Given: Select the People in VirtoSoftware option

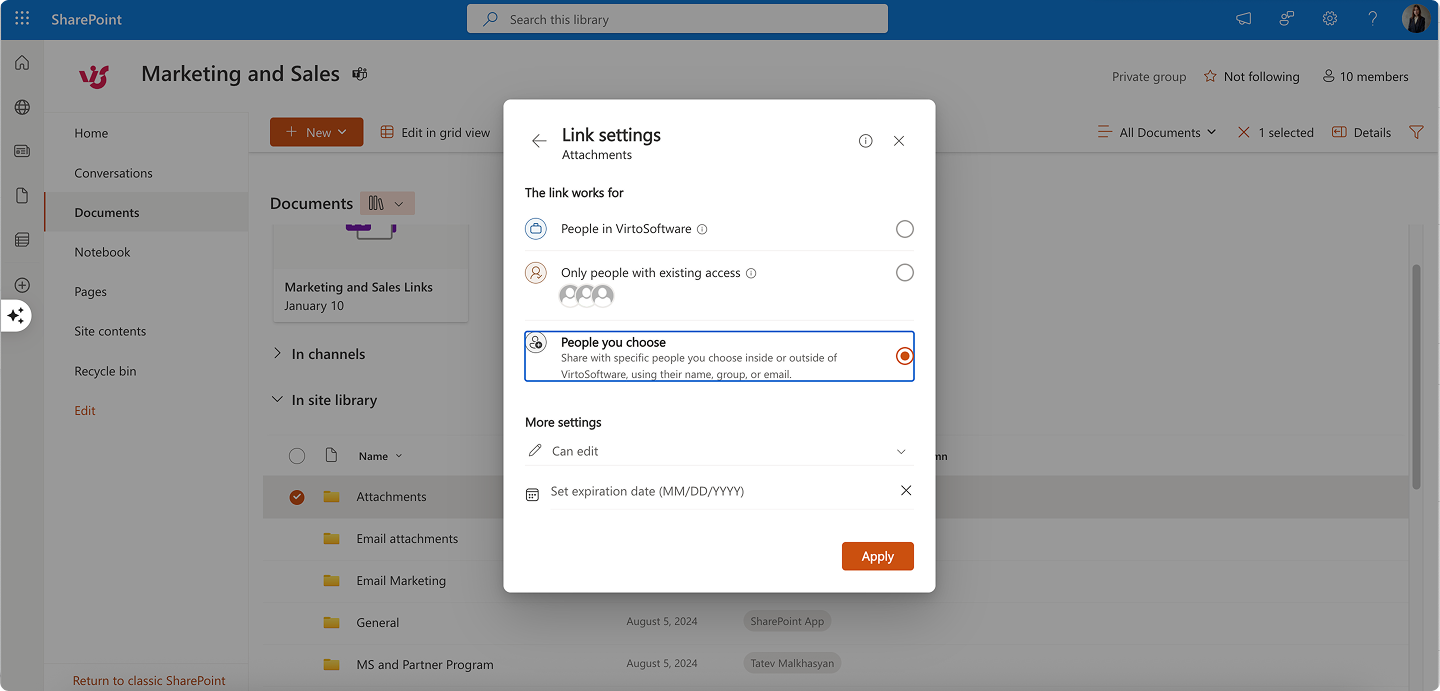Looking at the screenshot, I should (x=904, y=228).
